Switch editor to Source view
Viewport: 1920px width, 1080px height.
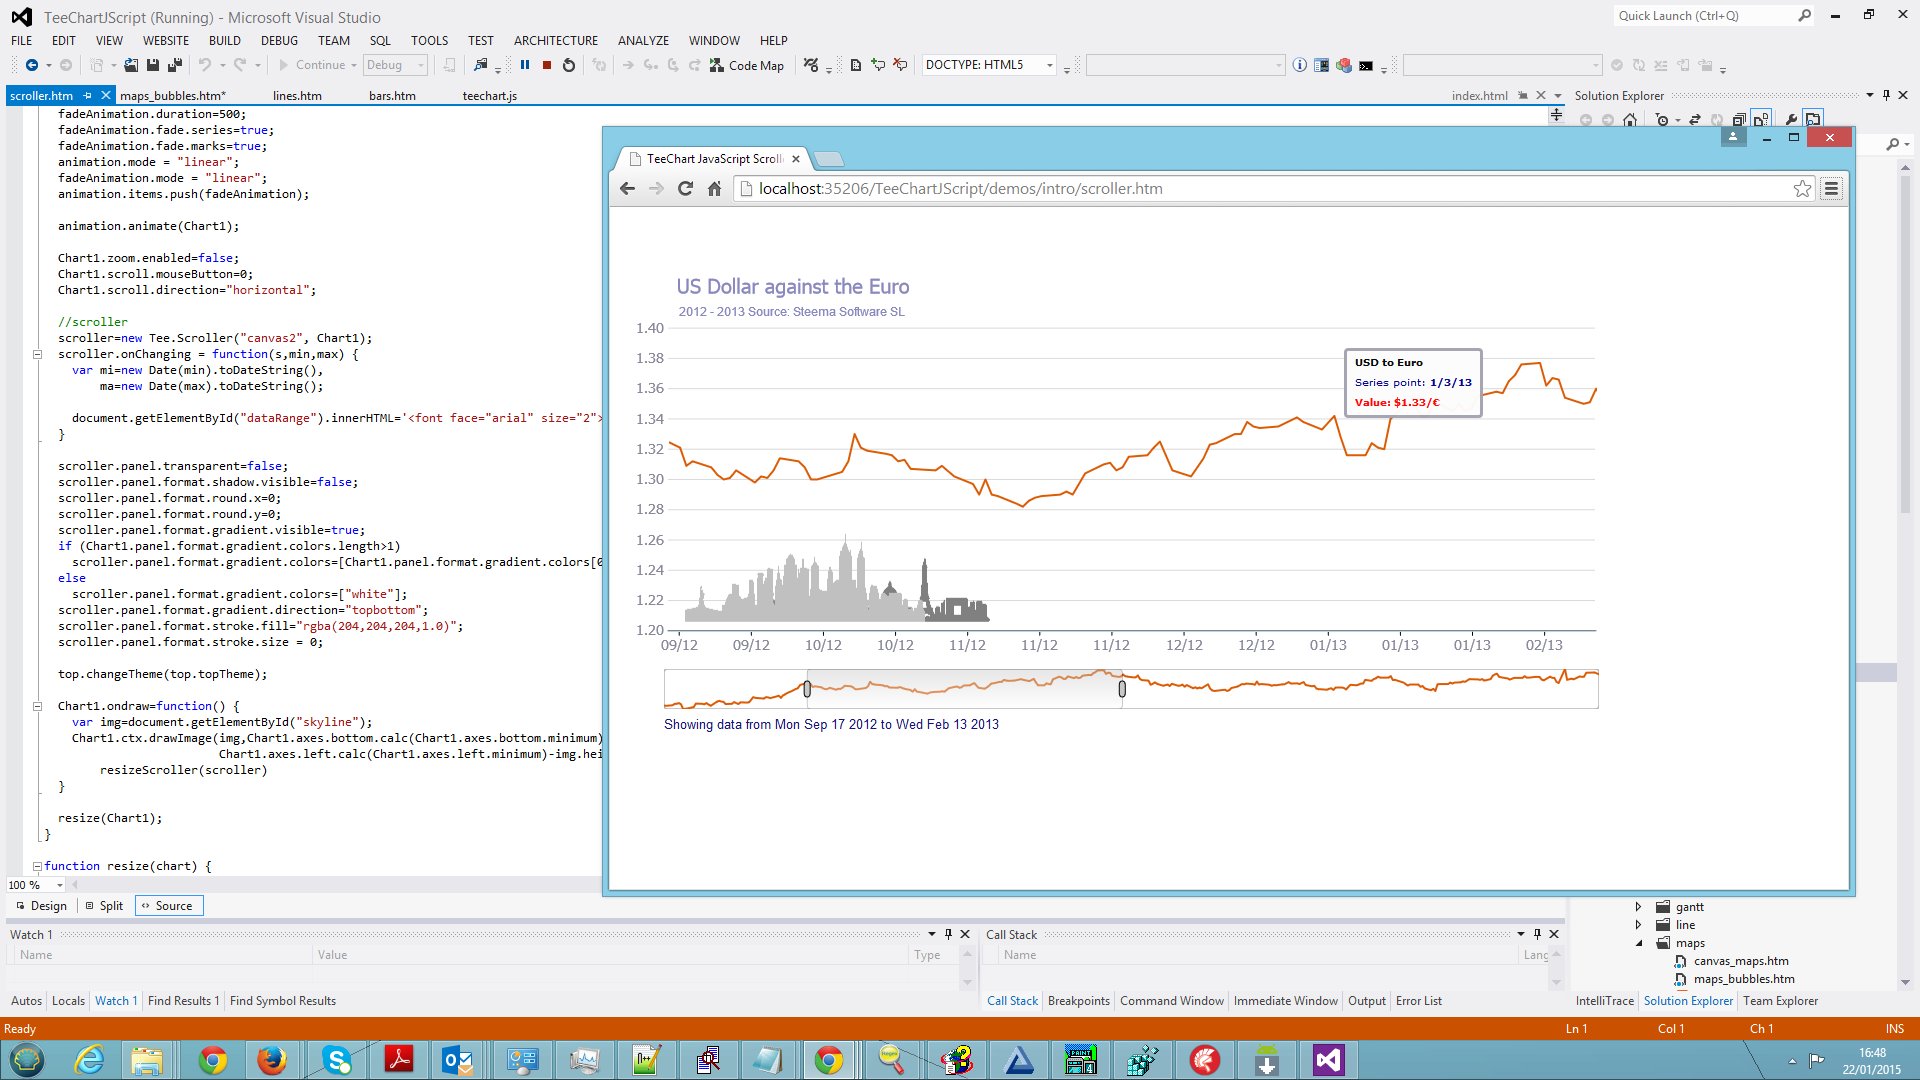coord(168,906)
